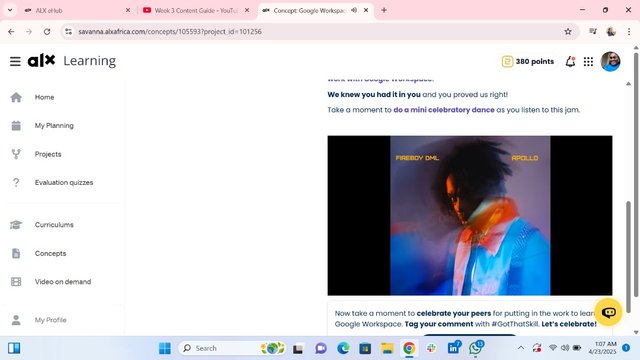Open the media control button in Chrome
The height and width of the screenshot is (360, 640).
point(593,31)
